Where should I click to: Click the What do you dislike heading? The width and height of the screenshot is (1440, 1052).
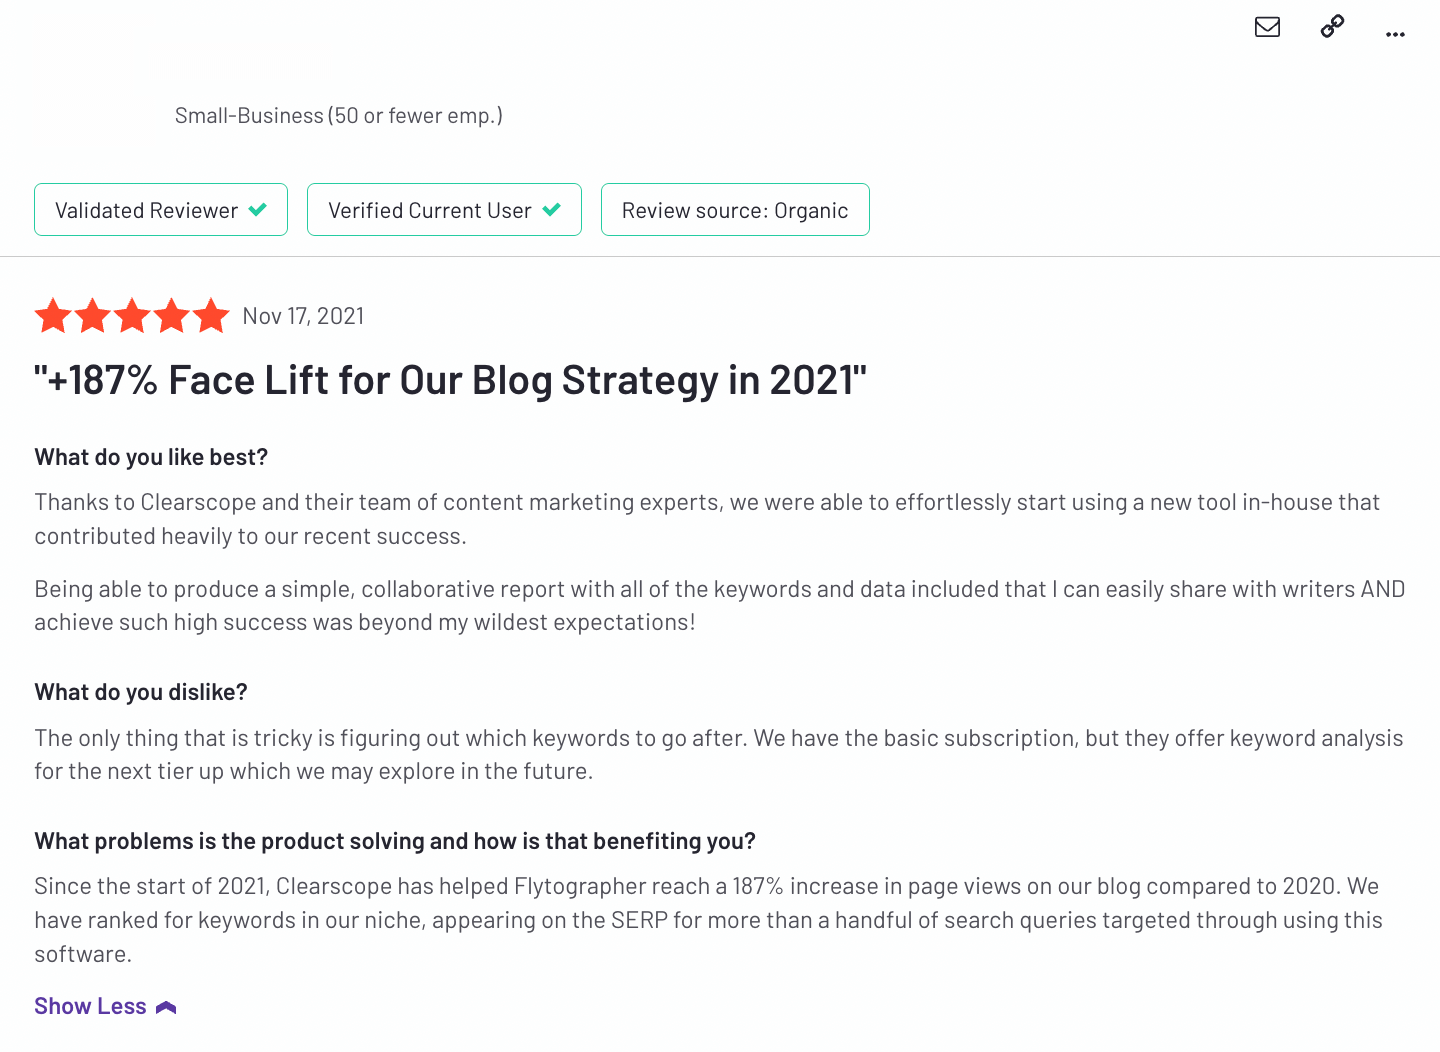[x=141, y=692]
